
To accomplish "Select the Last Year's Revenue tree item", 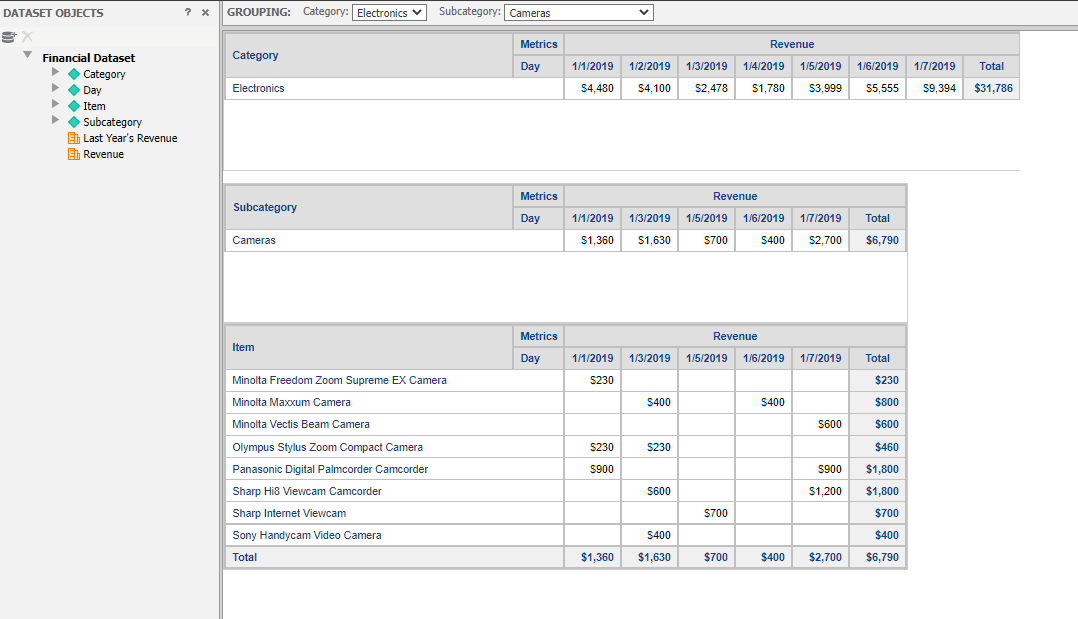I will tap(130, 138).
